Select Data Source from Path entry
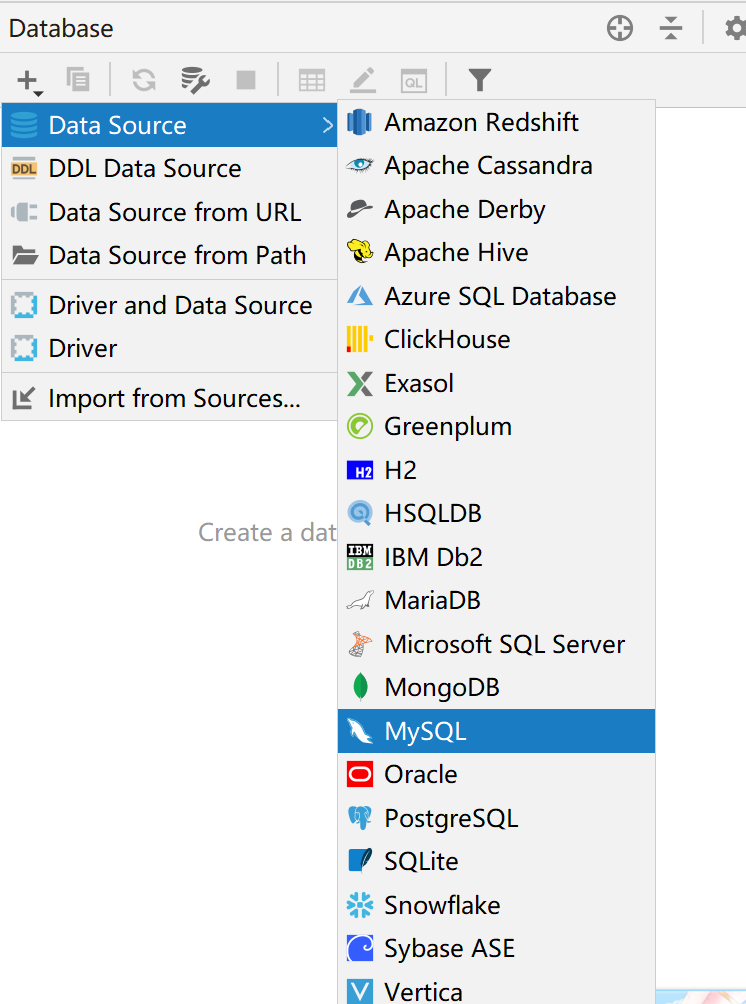Viewport: 746px width, 1004px height. pyautogui.click(x=177, y=255)
